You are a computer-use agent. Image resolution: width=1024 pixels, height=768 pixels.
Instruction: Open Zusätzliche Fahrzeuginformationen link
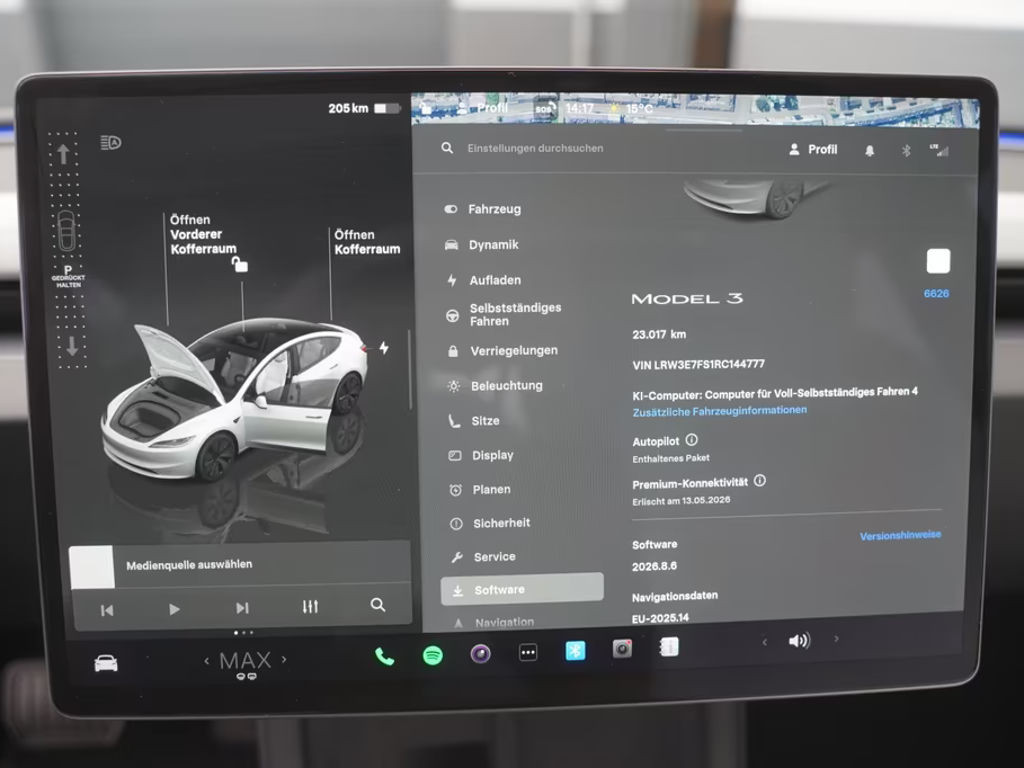720,411
